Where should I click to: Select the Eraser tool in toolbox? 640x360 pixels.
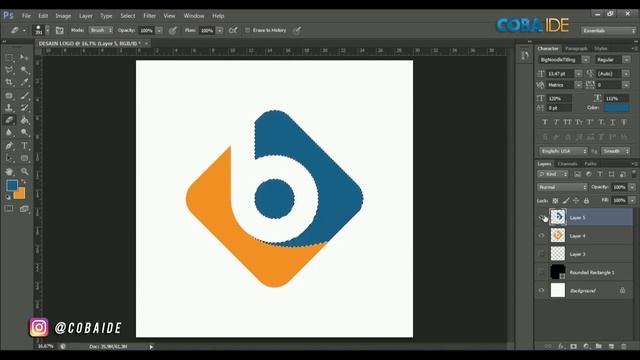9,120
